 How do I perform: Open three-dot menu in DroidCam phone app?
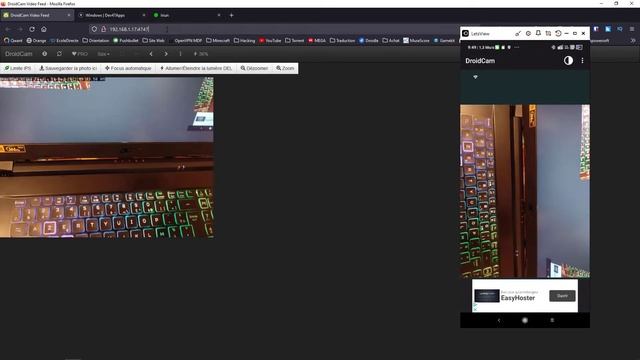click(x=582, y=60)
